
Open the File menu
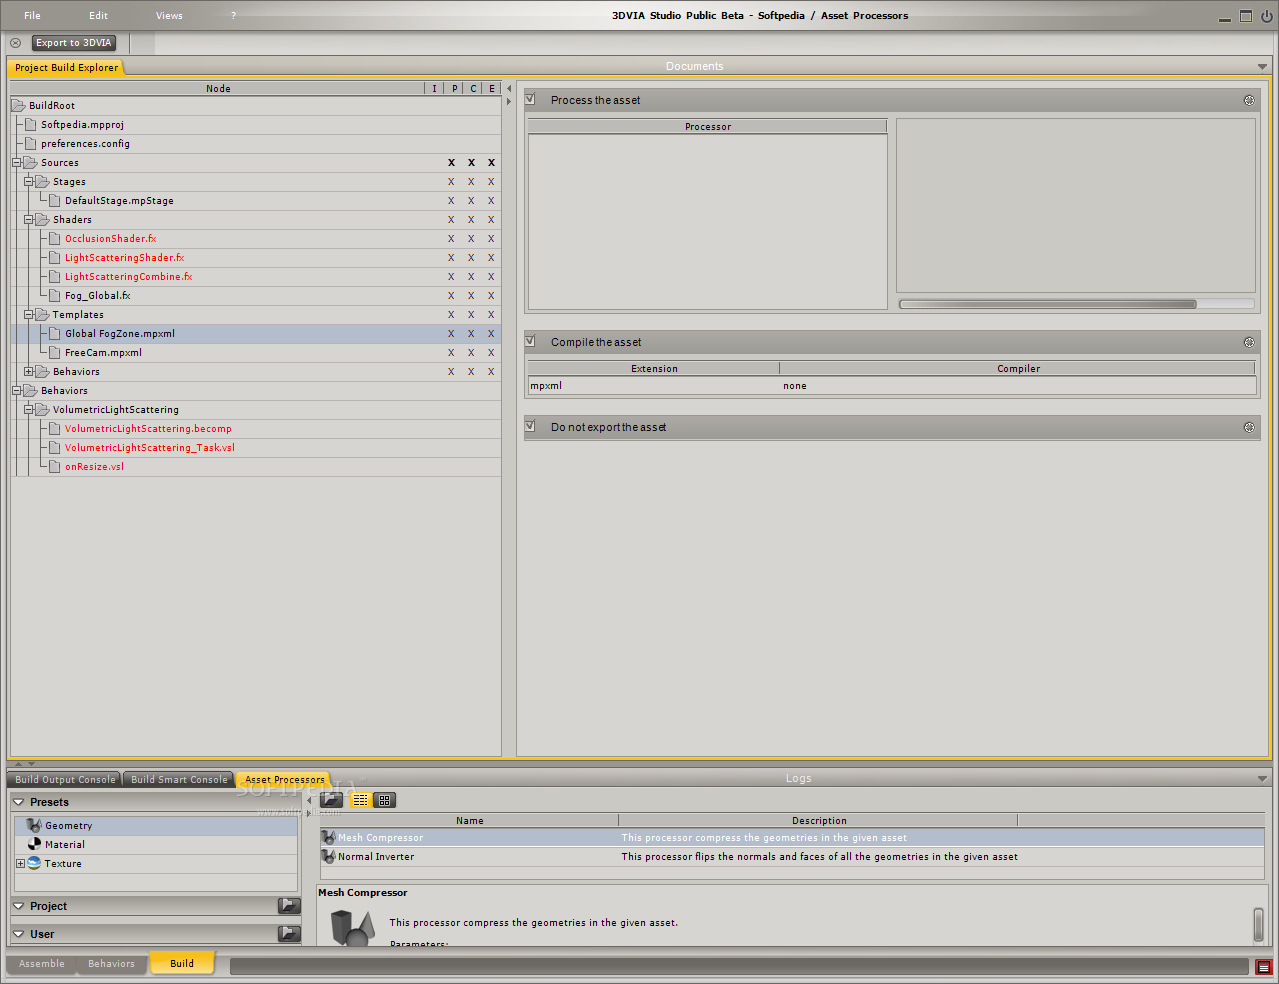point(32,15)
